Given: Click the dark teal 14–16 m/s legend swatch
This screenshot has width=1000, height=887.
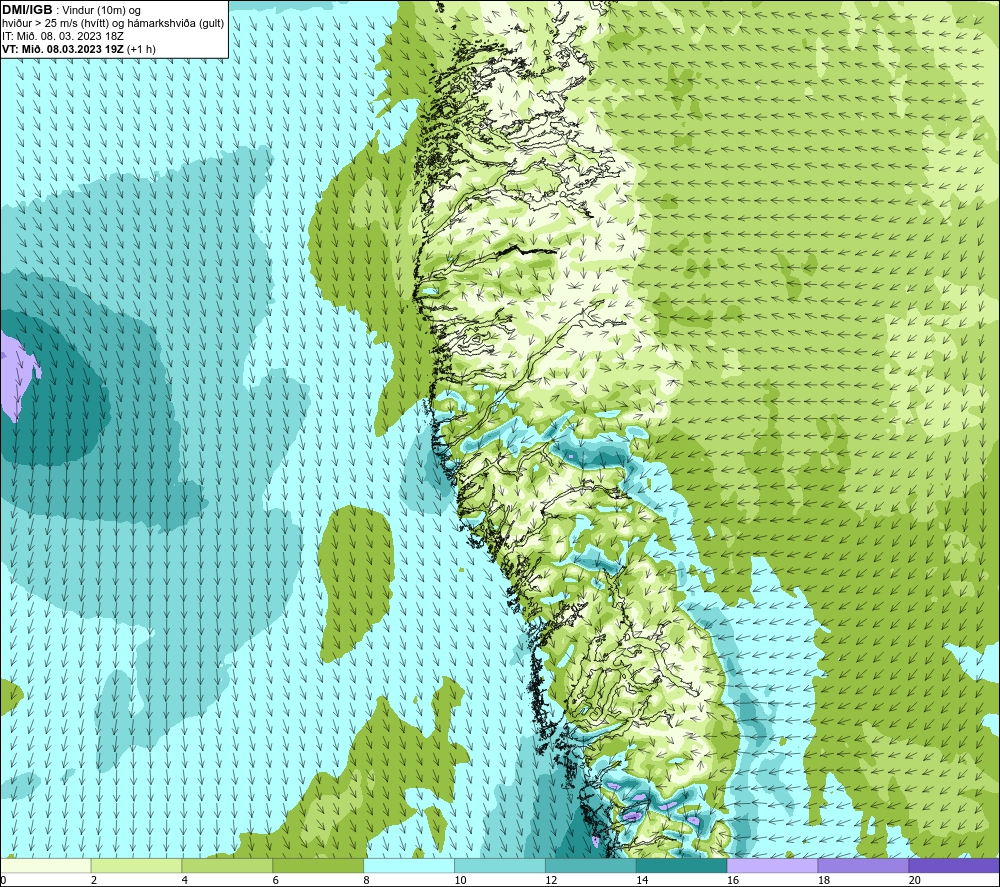Looking at the screenshot, I should pyautogui.click(x=682, y=865).
